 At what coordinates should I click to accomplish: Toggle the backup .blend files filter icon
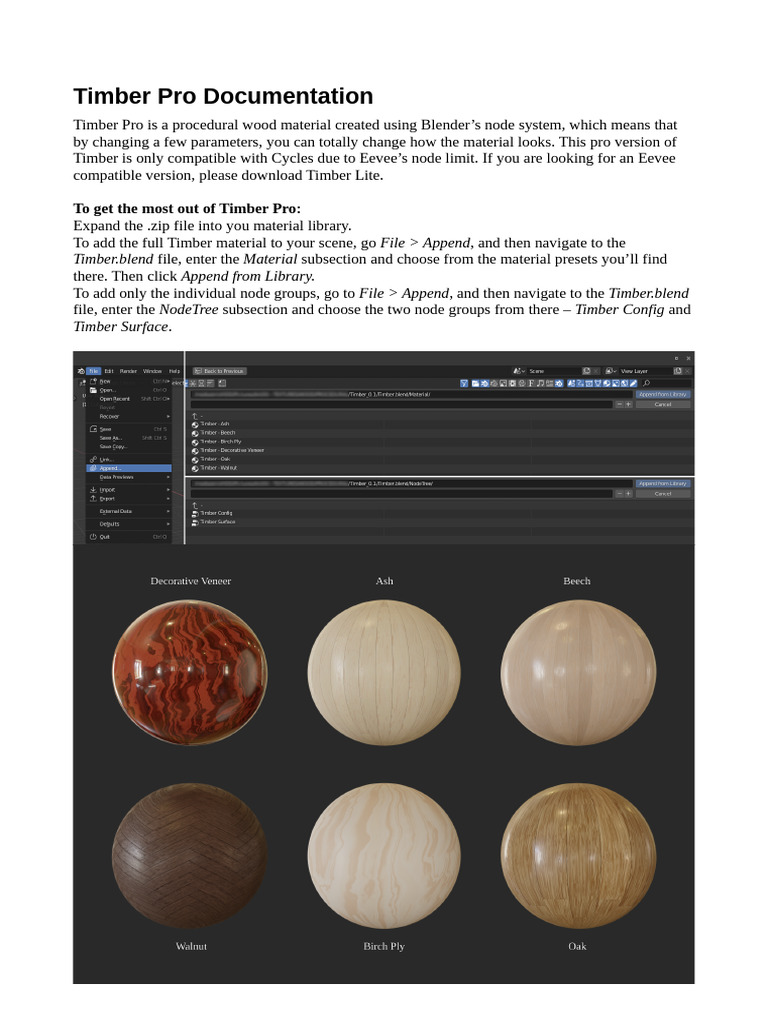pyautogui.click(x=494, y=383)
